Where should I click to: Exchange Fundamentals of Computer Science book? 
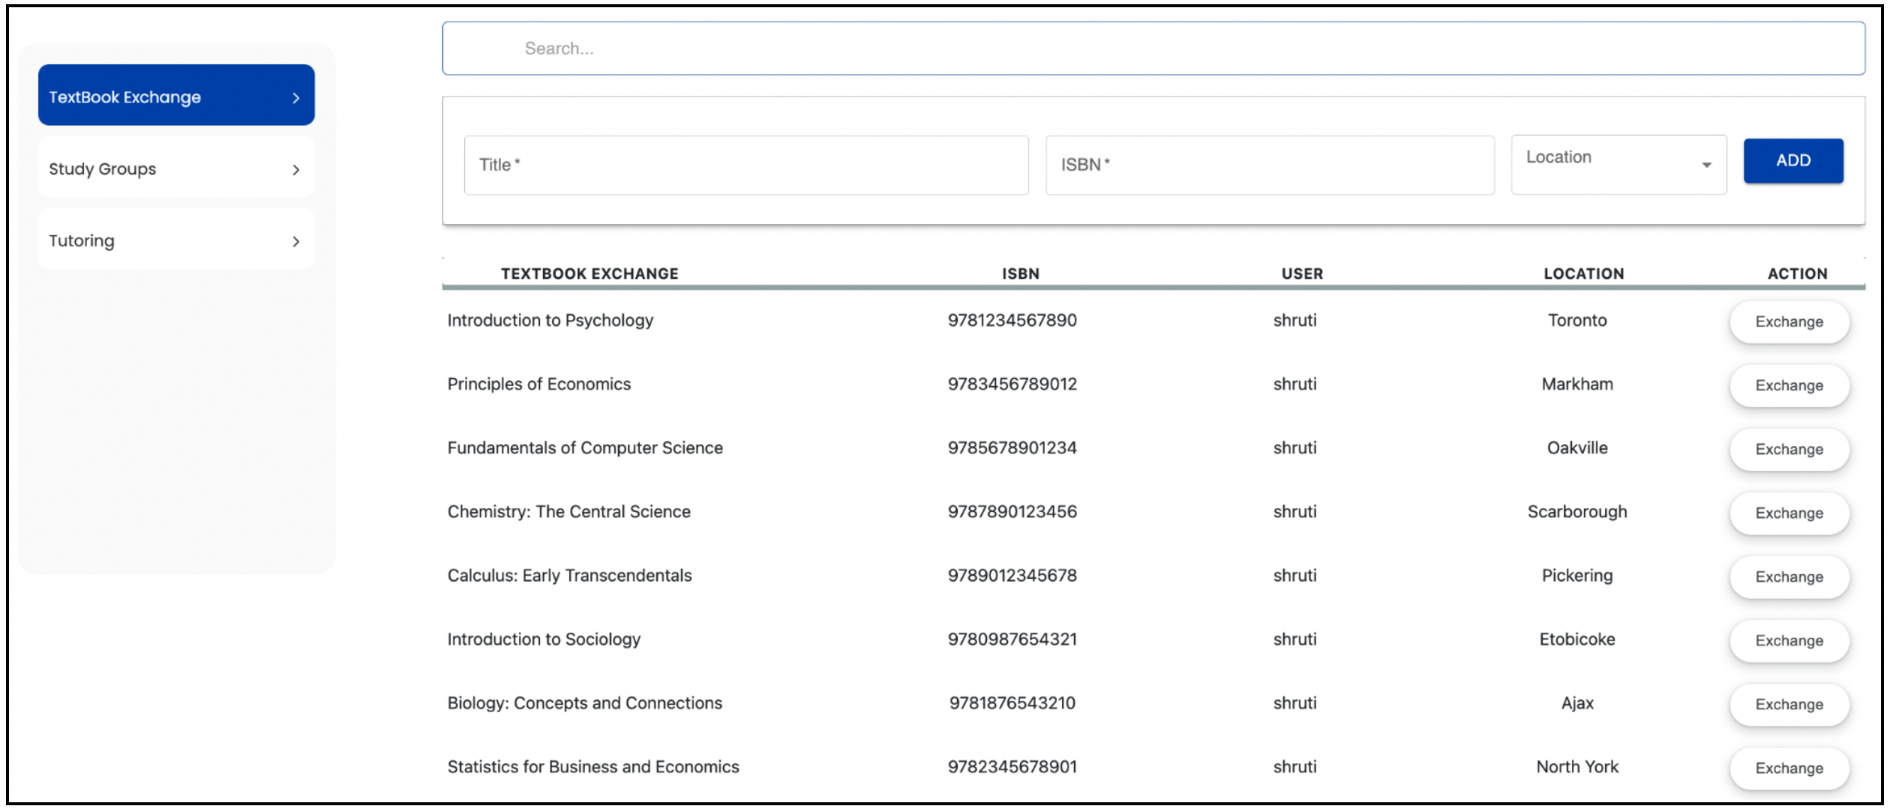point(1789,450)
